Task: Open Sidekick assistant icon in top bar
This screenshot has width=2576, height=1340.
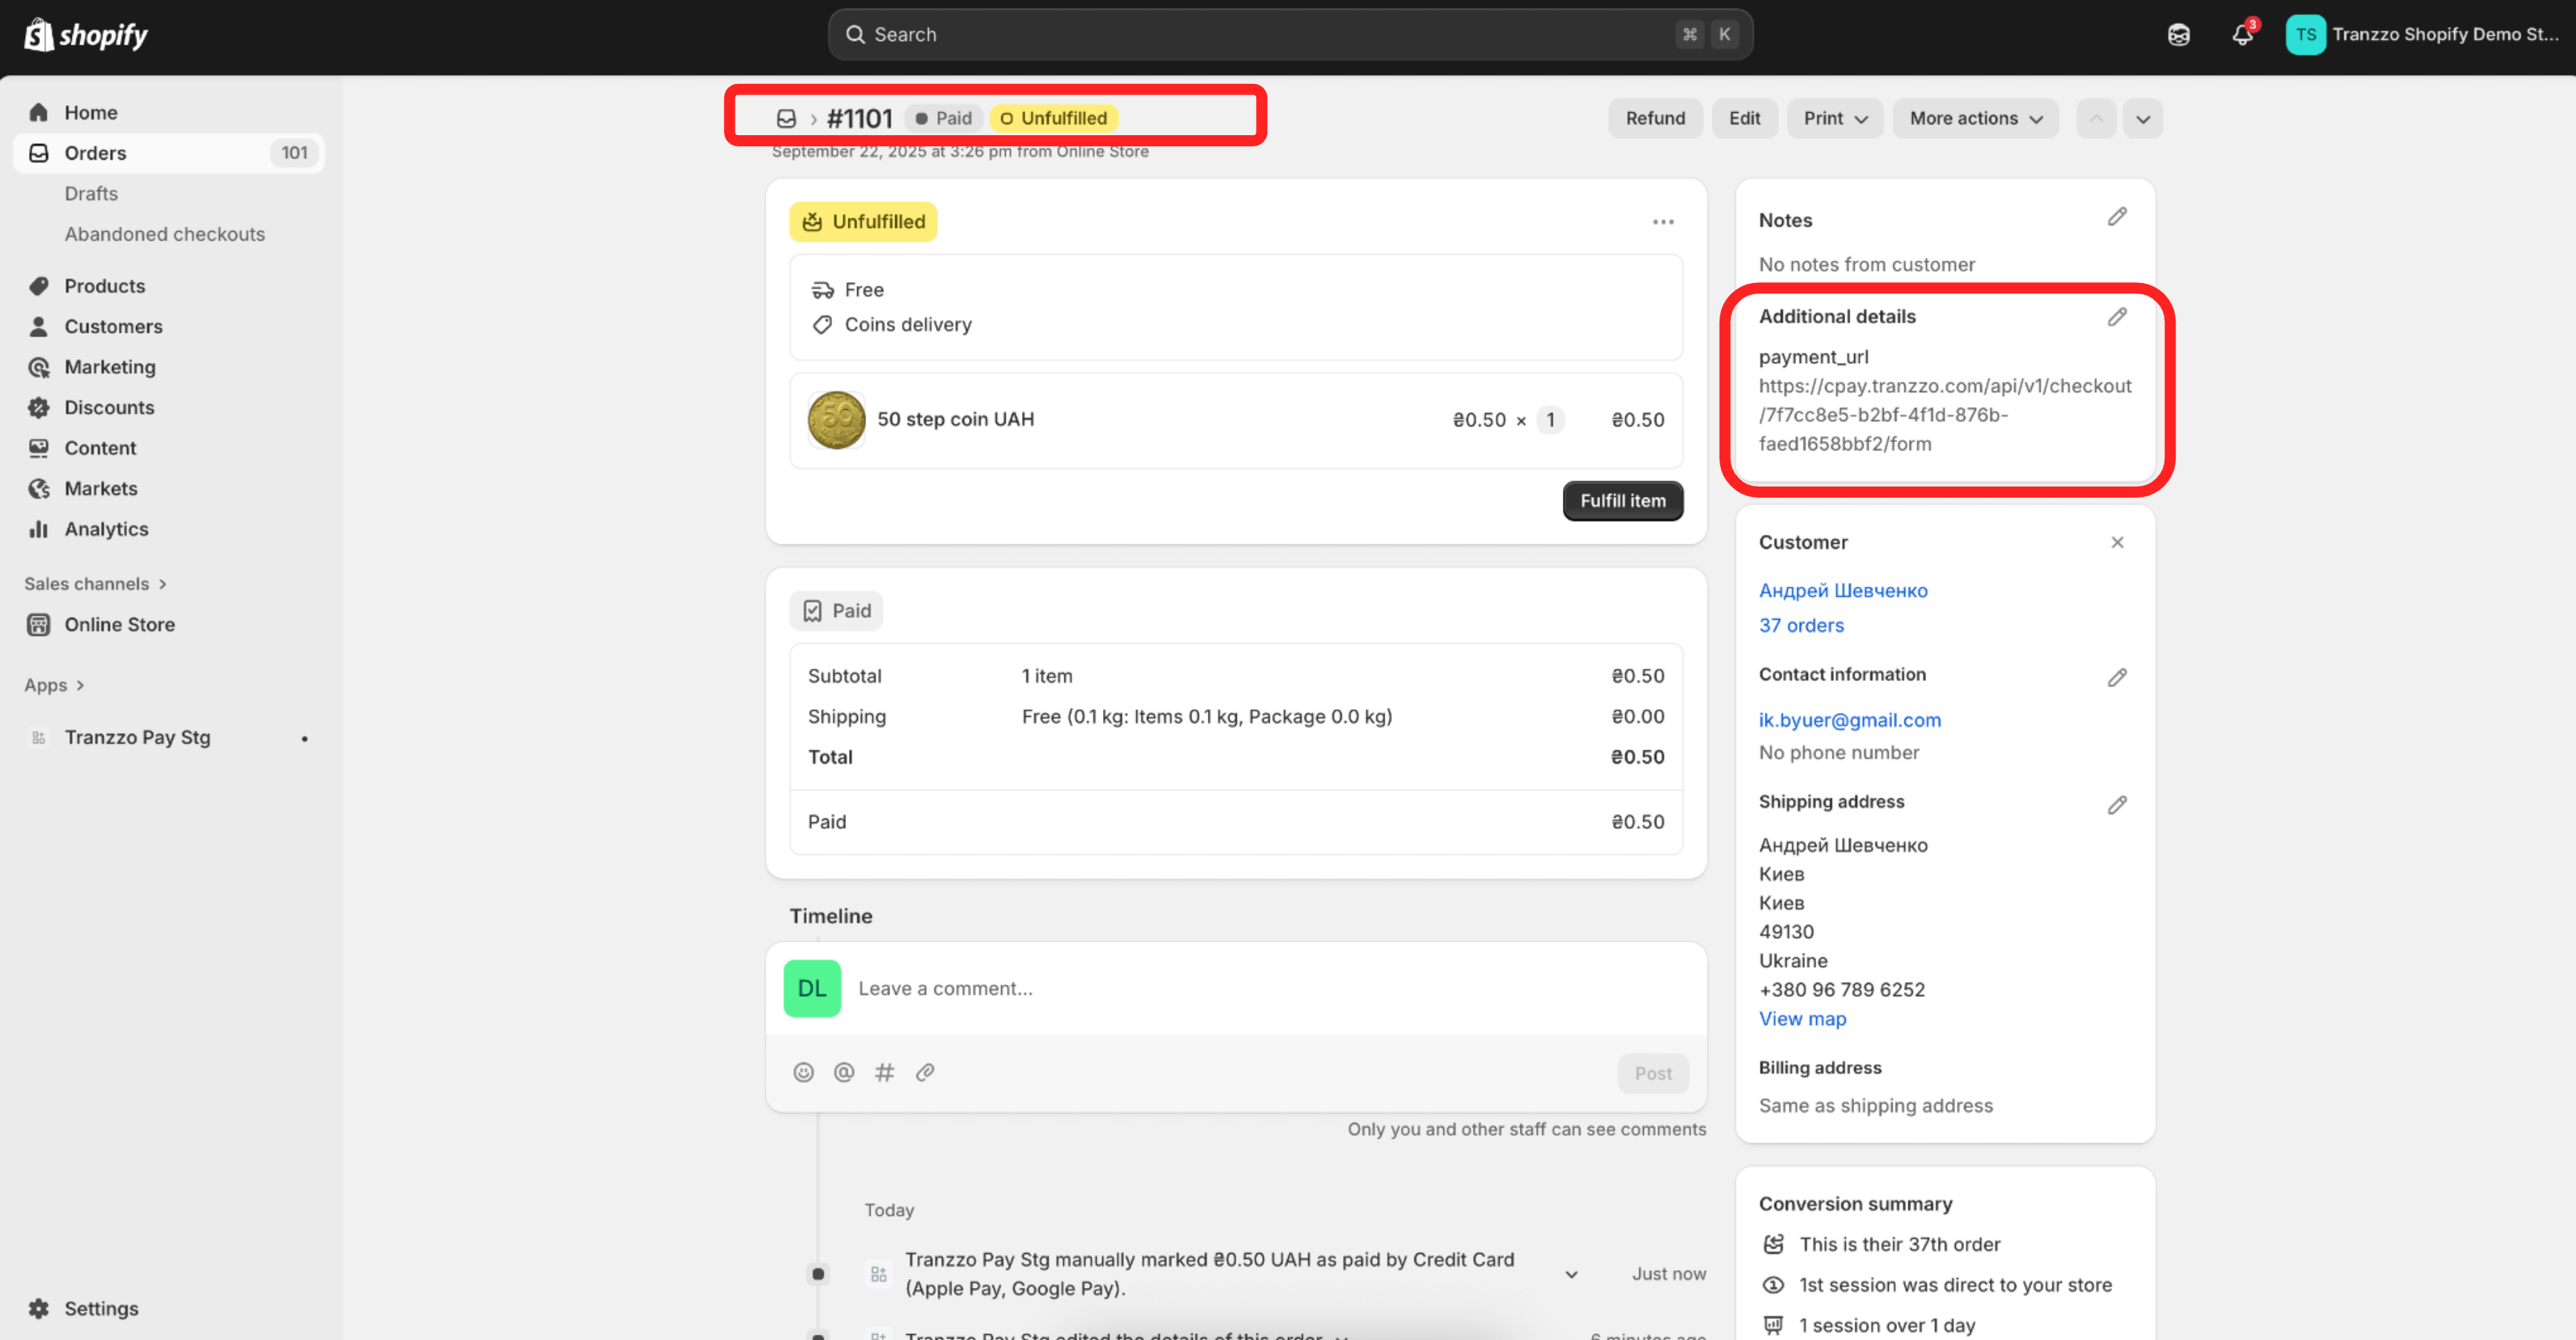Action: tap(2178, 35)
